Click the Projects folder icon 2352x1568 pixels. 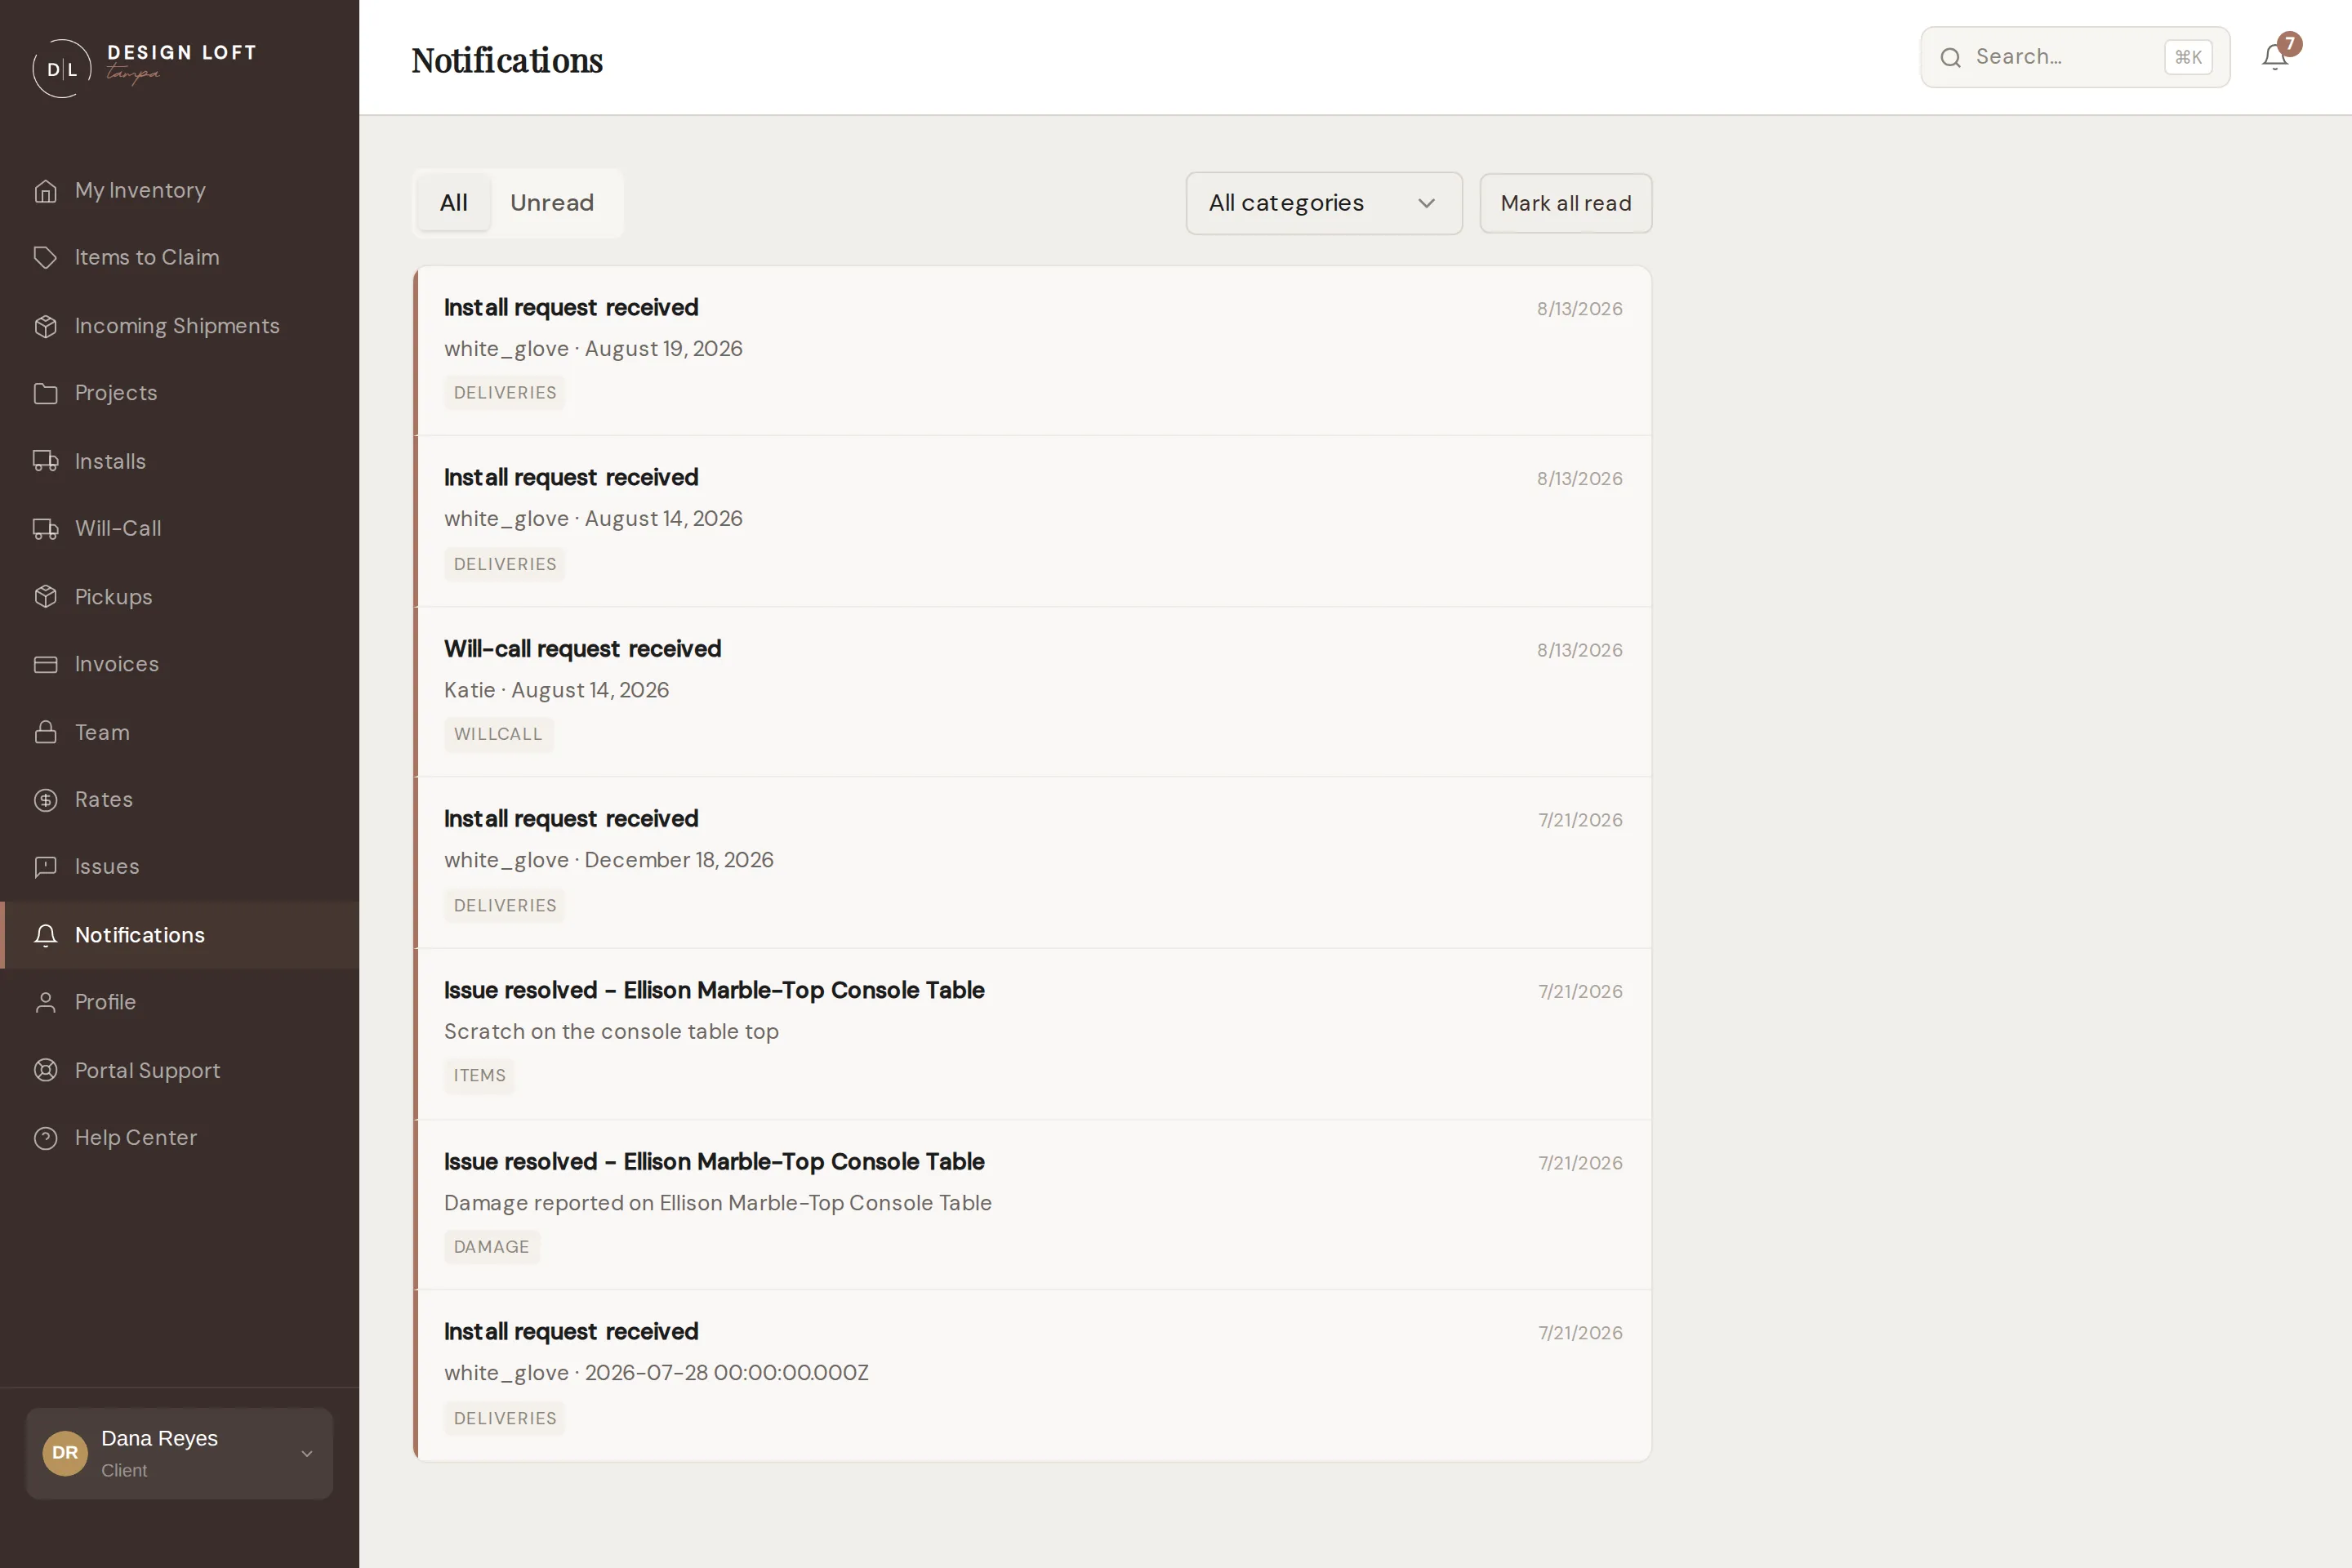(45, 393)
